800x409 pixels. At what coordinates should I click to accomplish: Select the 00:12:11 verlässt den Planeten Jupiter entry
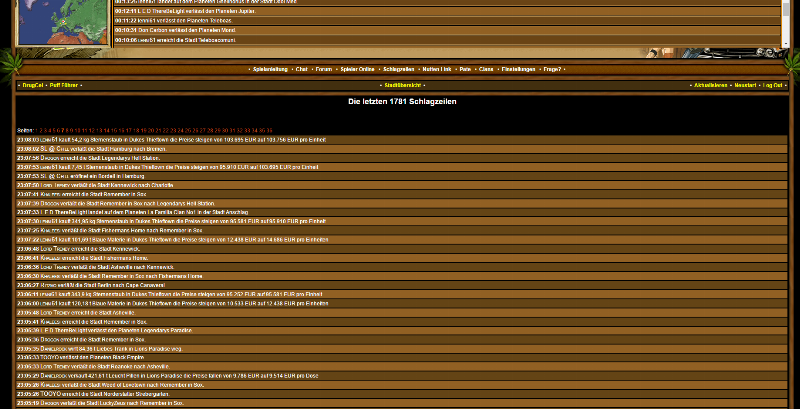(447, 11)
